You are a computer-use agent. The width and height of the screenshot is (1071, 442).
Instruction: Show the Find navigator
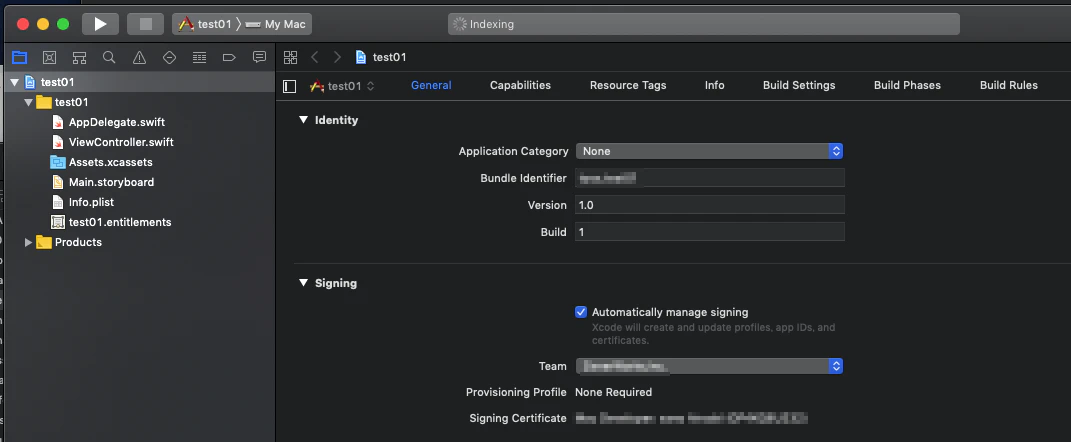(x=109, y=57)
